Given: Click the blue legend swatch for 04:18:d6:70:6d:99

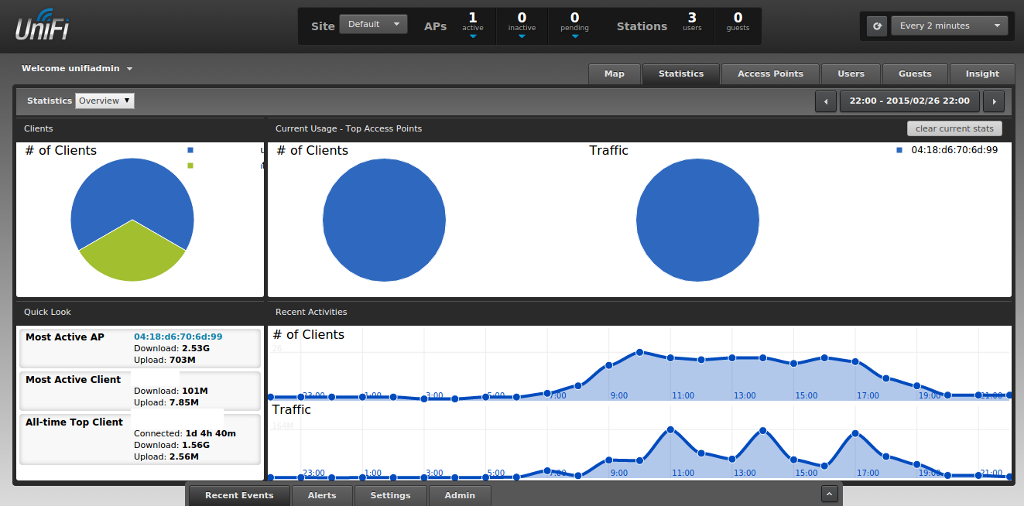Looking at the screenshot, I should coord(899,150).
